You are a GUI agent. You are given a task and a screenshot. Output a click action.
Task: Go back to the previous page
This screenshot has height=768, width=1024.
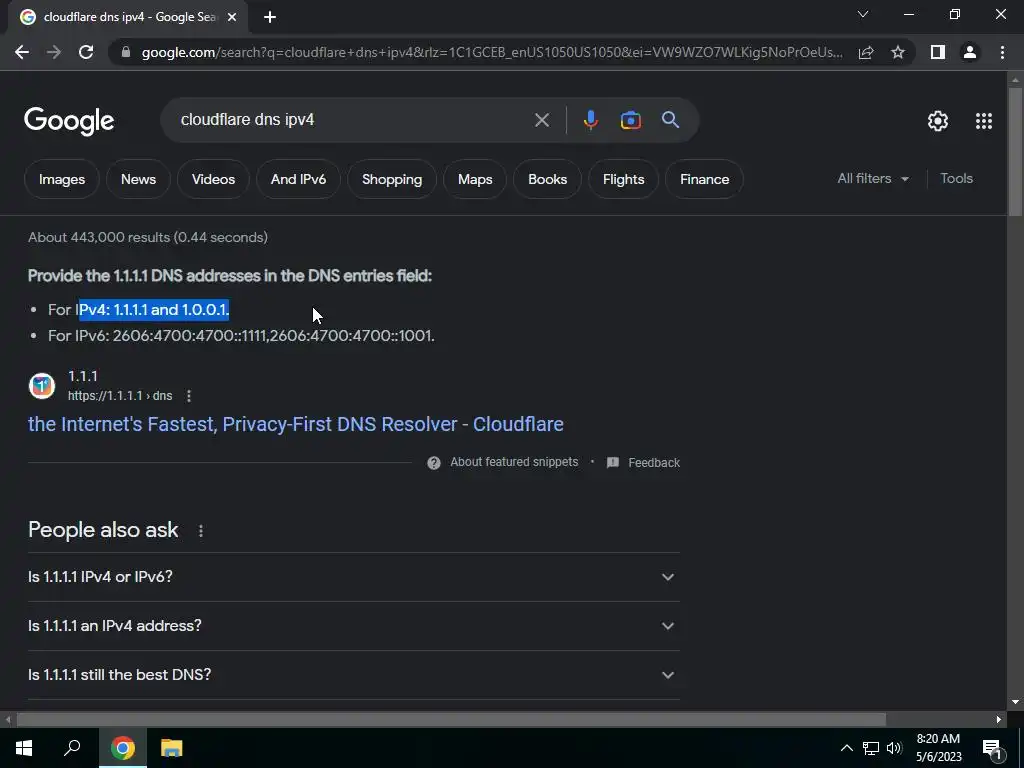22,52
